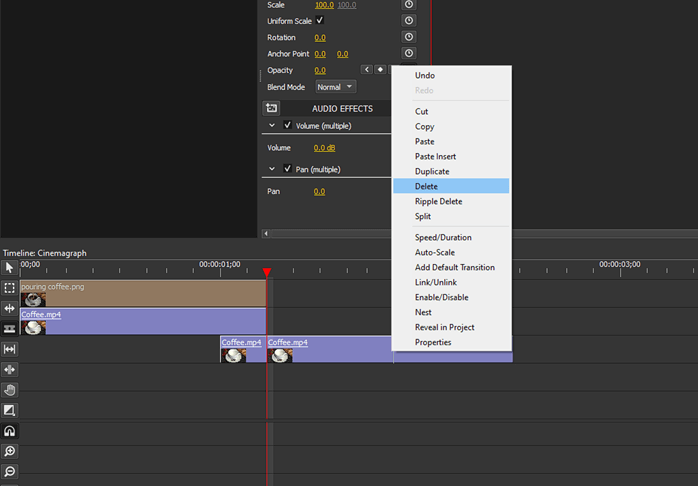
Task: Click the Volume 0.0 dB value
Action: click(324, 148)
